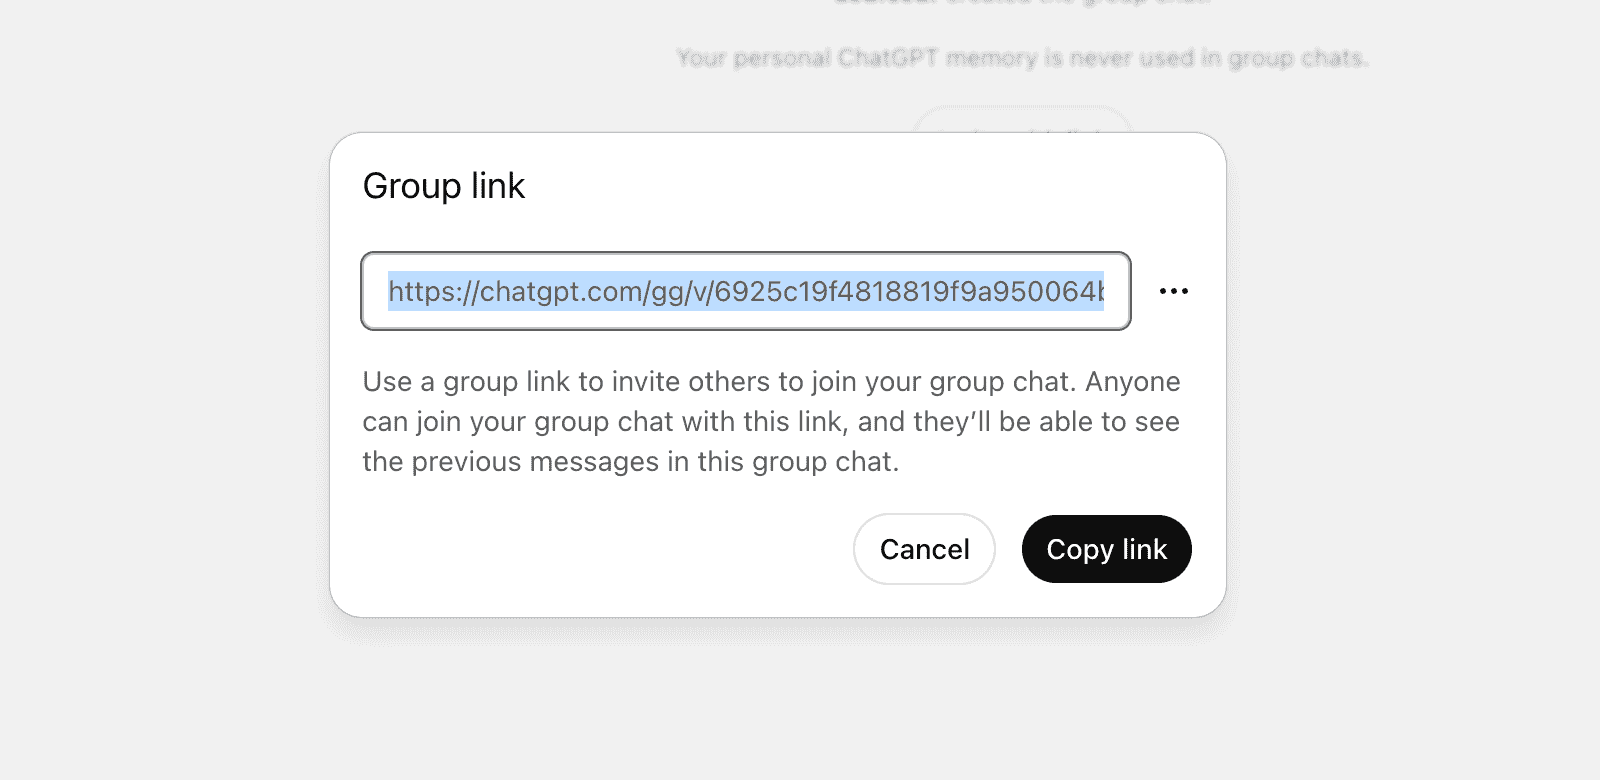Click the word "Anyone" in the description
The height and width of the screenshot is (780, 1600).
[1133, 382]
